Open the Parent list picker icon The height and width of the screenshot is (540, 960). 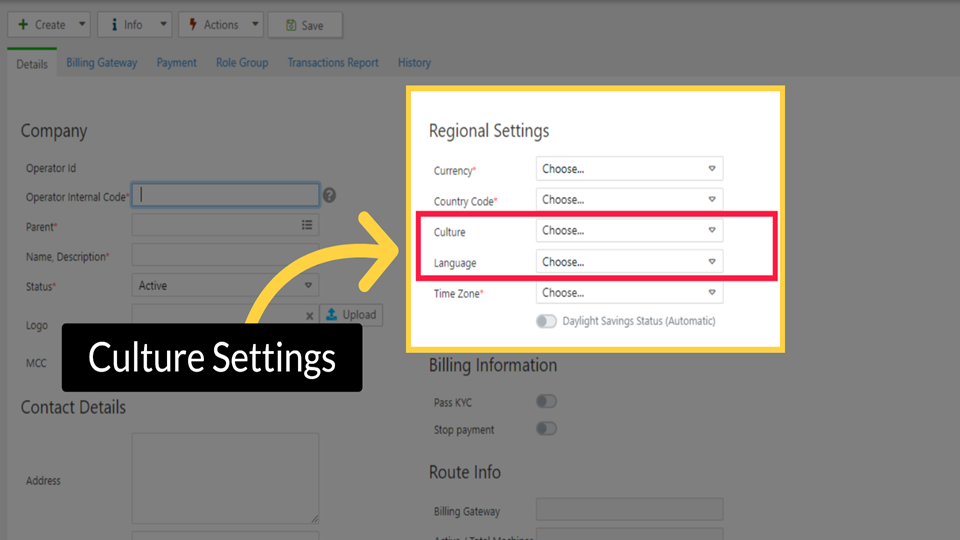[x=307, y=226]
